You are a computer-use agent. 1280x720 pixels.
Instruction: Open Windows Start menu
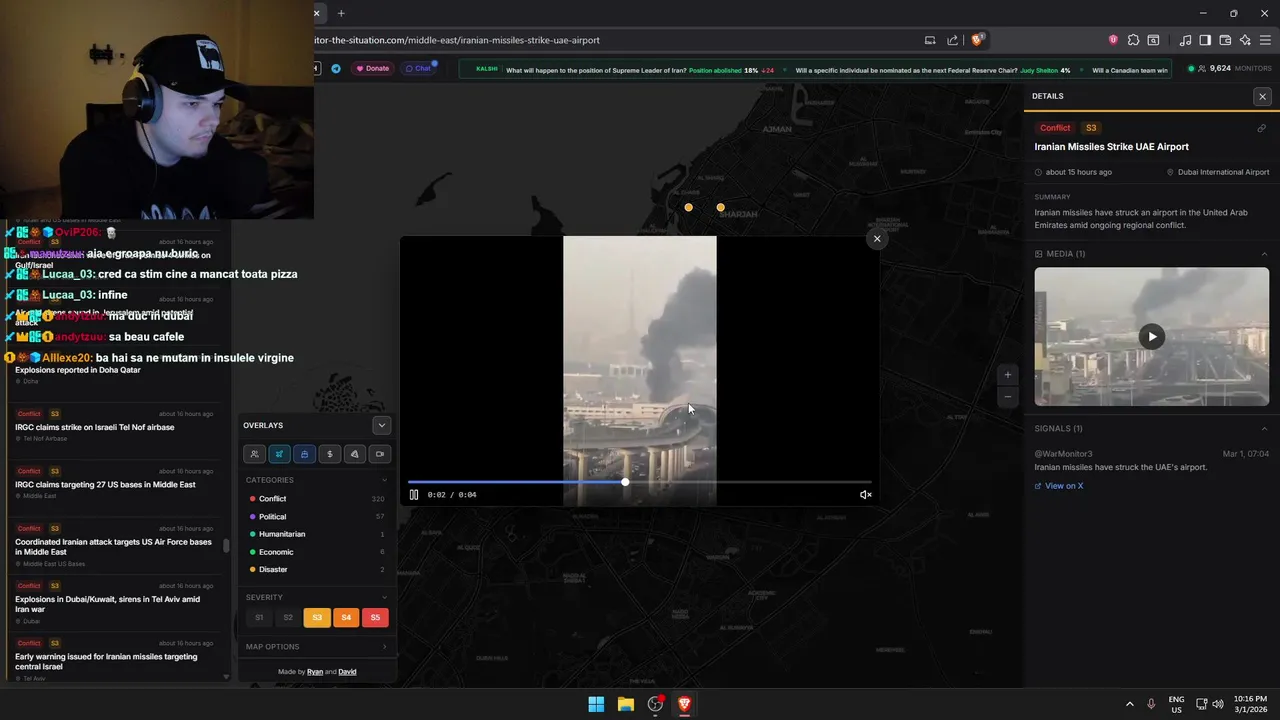[x=596, y=704]
